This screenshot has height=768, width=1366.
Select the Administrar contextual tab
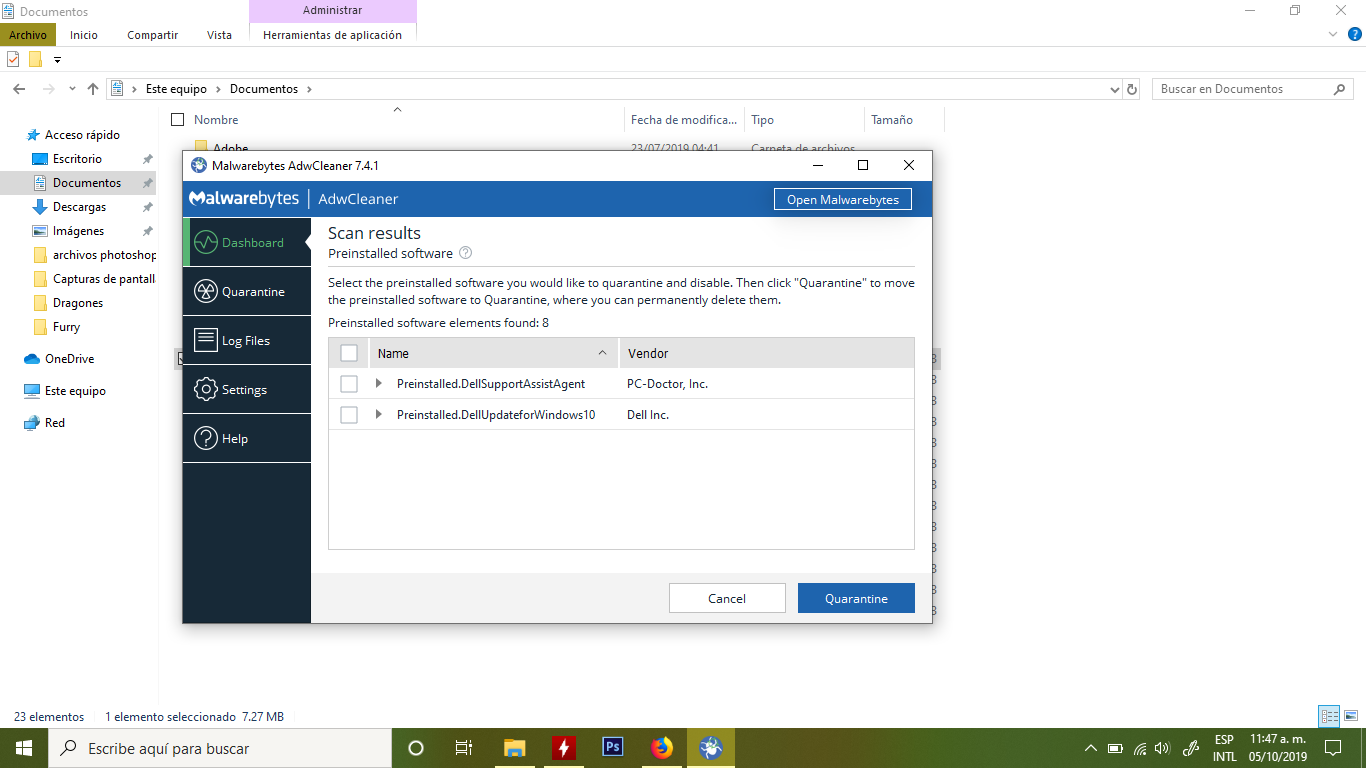point(332,10)
